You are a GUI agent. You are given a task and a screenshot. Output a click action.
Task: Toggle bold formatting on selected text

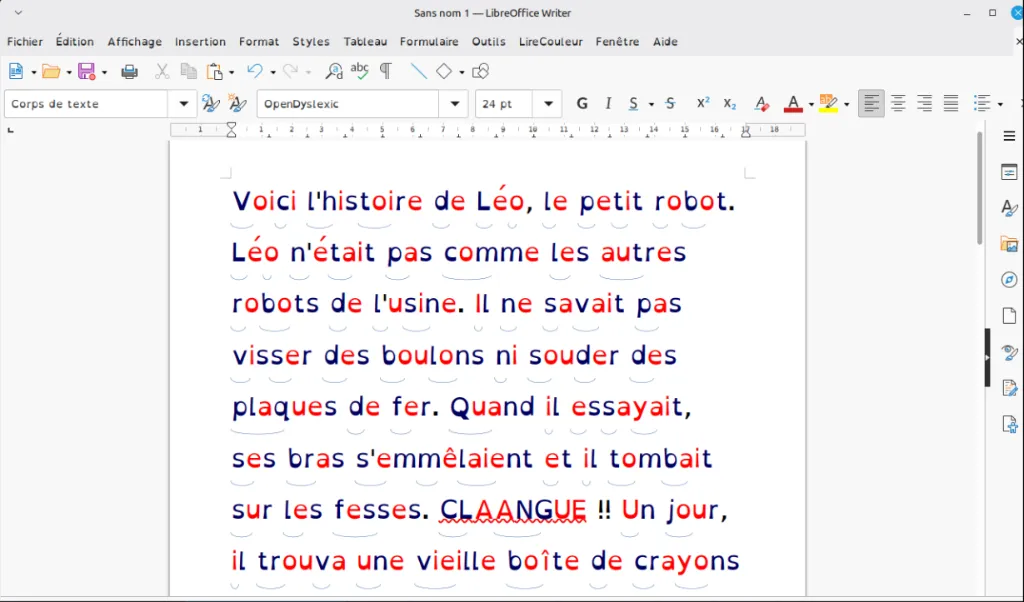(x=582, y=103)
